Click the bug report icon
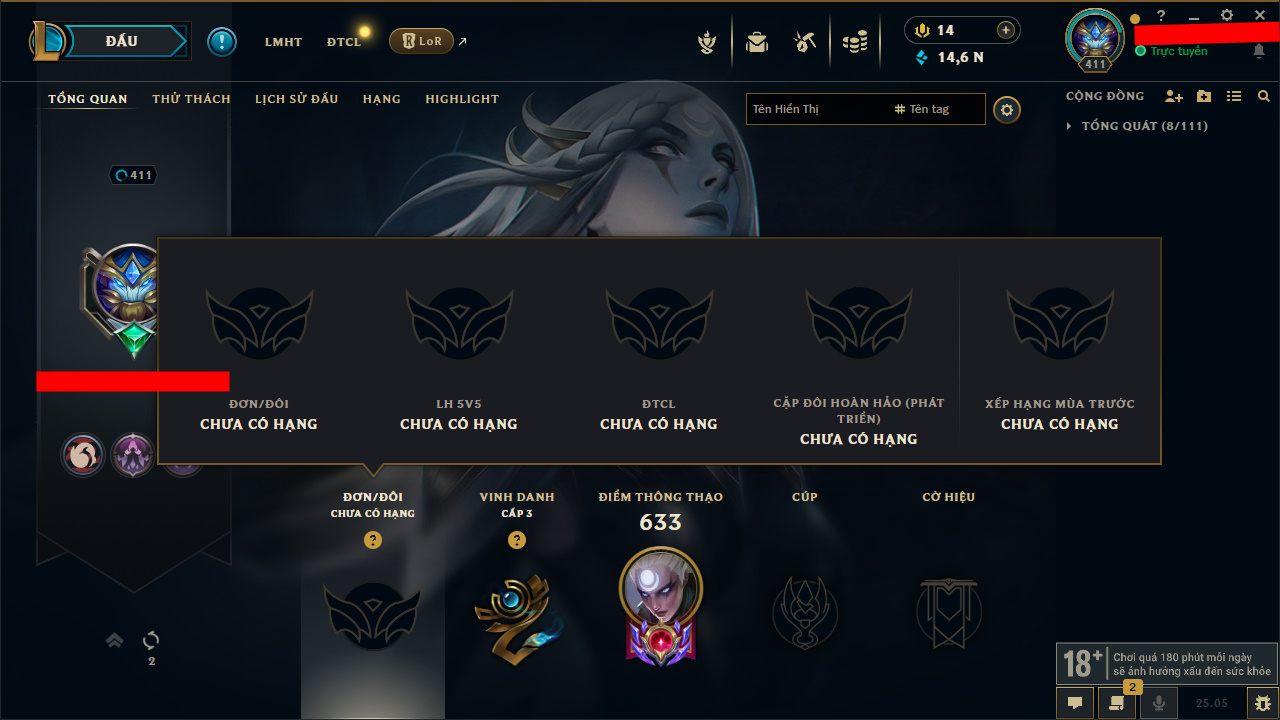 pyautogui.click(x=1261, y=703)
